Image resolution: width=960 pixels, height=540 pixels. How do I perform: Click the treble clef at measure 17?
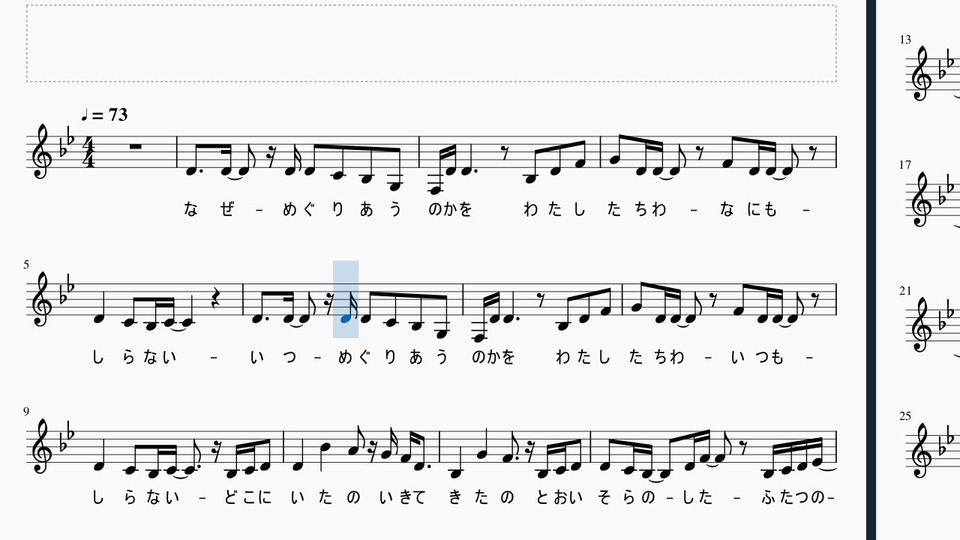pyautogui.click(x=922, y=200)
